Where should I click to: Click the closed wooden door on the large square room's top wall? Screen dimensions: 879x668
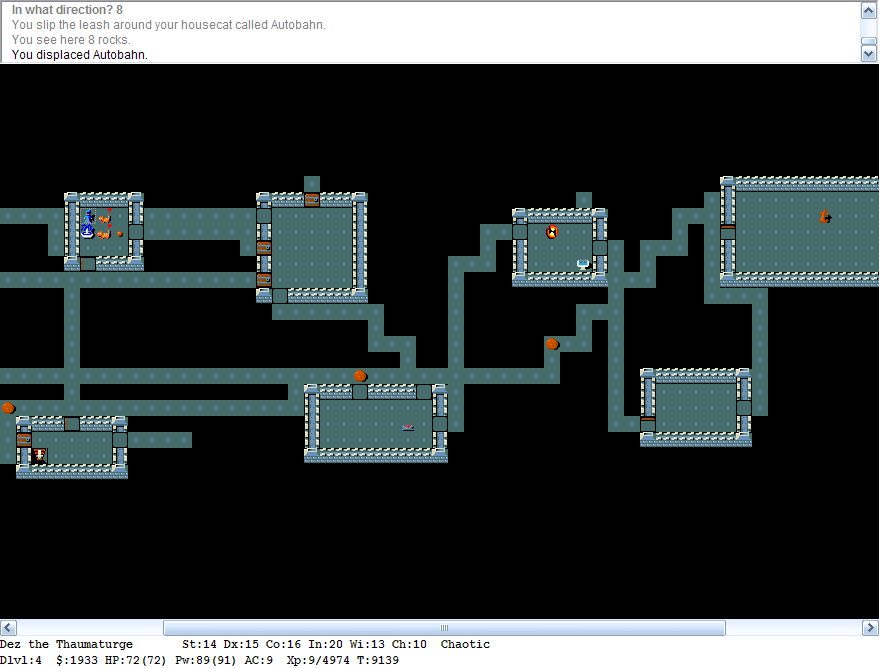click(312, 200)
